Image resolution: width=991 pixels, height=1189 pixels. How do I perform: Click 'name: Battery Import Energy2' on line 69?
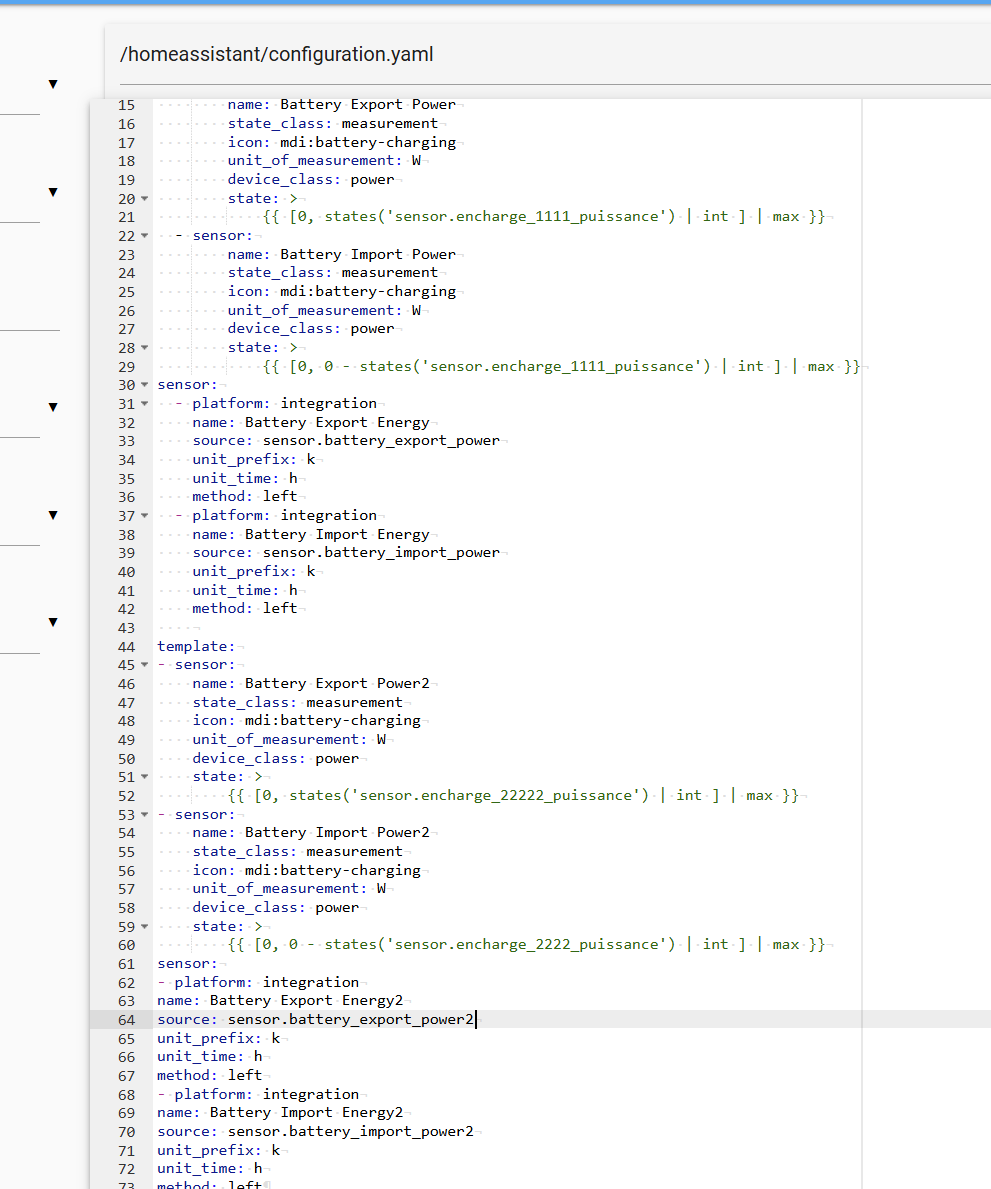(280, 1112)
